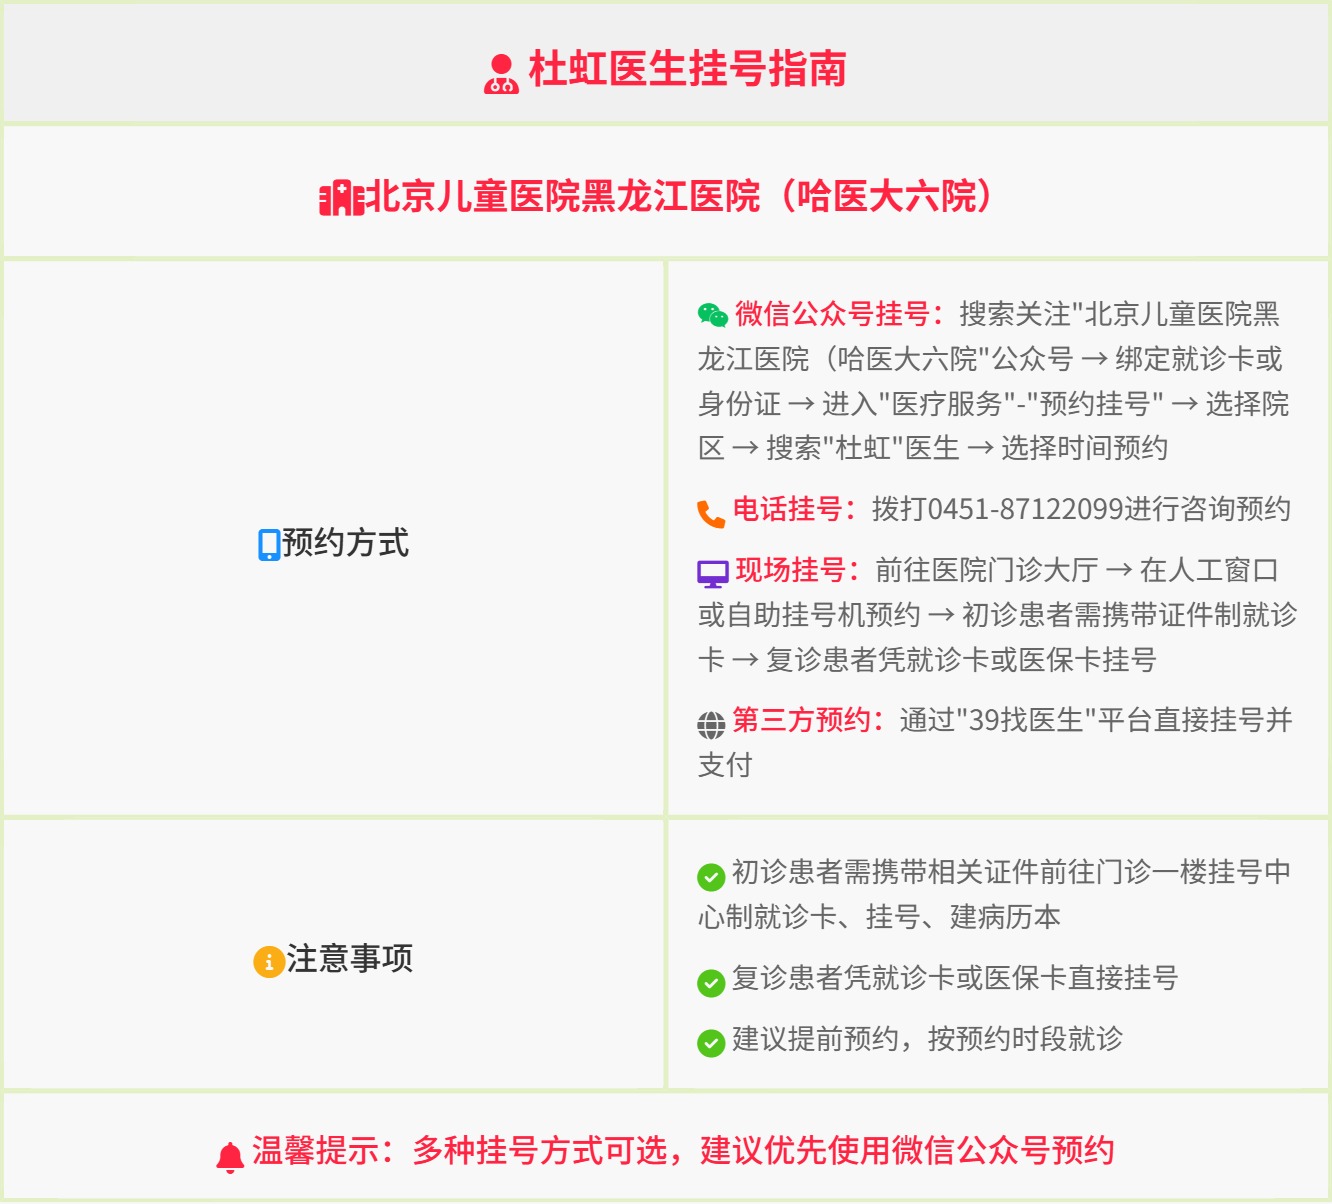Click the doctor icon beside 杜虹医生挂号指南

pyautogui.click(x=501, y=73)
